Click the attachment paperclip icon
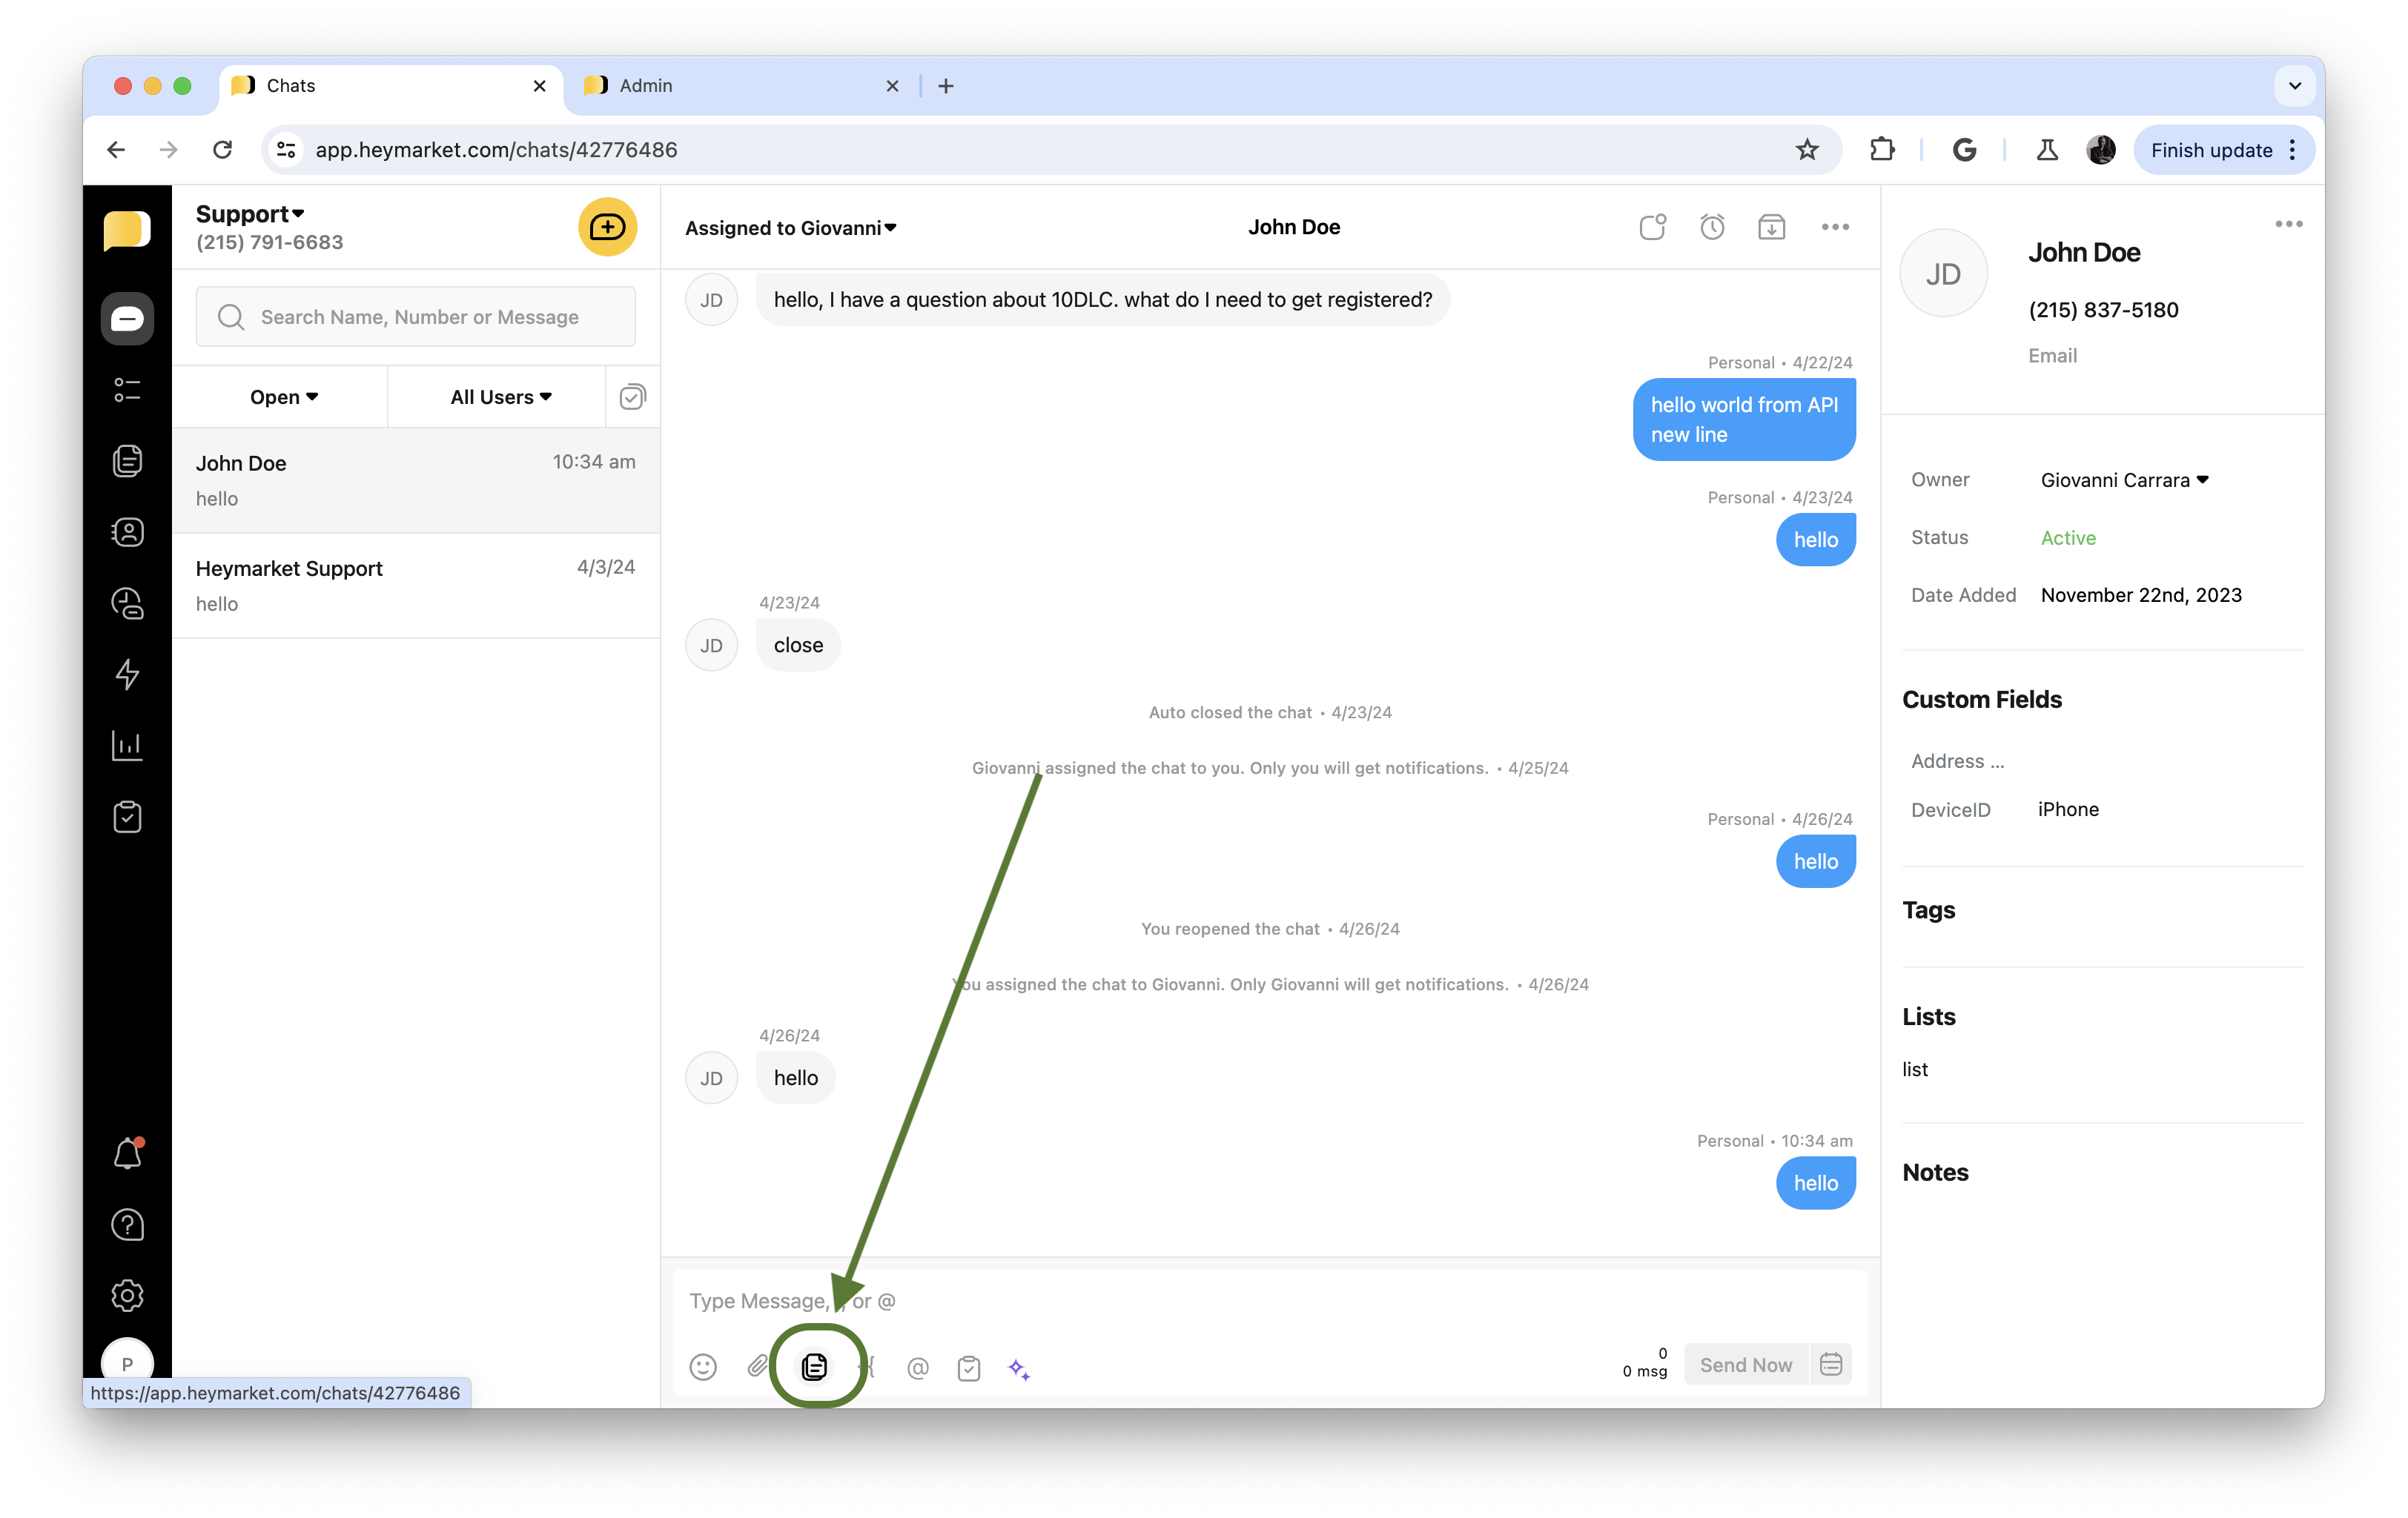Viewport: 2408px width, 1518px height. tap(757, 1366)
